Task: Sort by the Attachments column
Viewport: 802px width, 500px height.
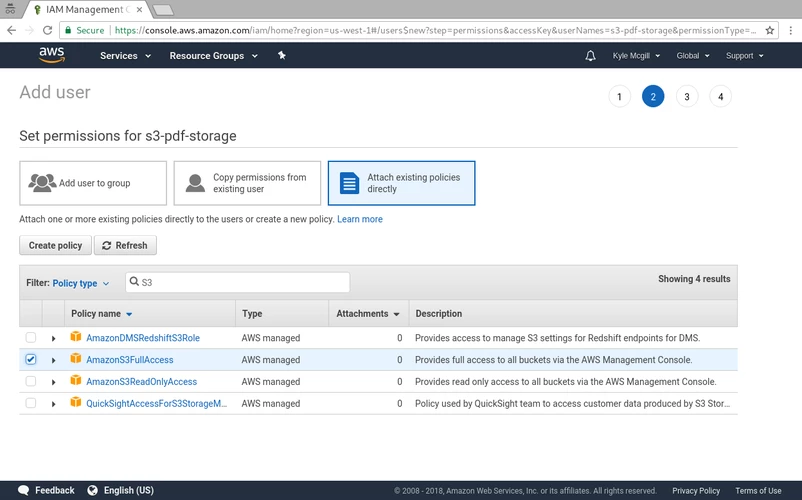Action: click(x=368, y=313)
